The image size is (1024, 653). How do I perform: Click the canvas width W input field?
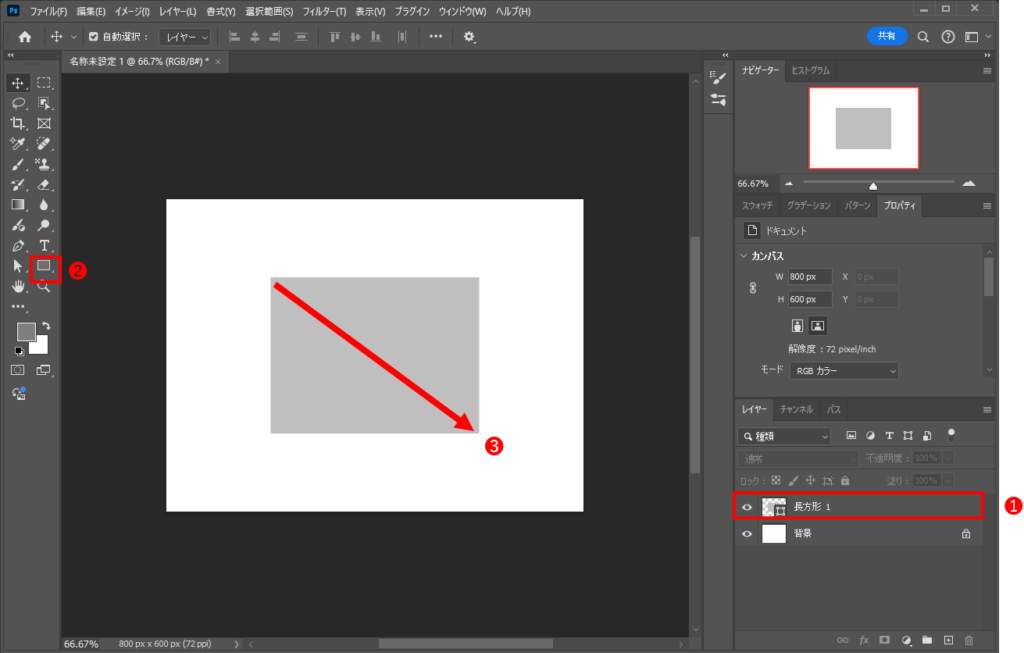tap(809, 276)
